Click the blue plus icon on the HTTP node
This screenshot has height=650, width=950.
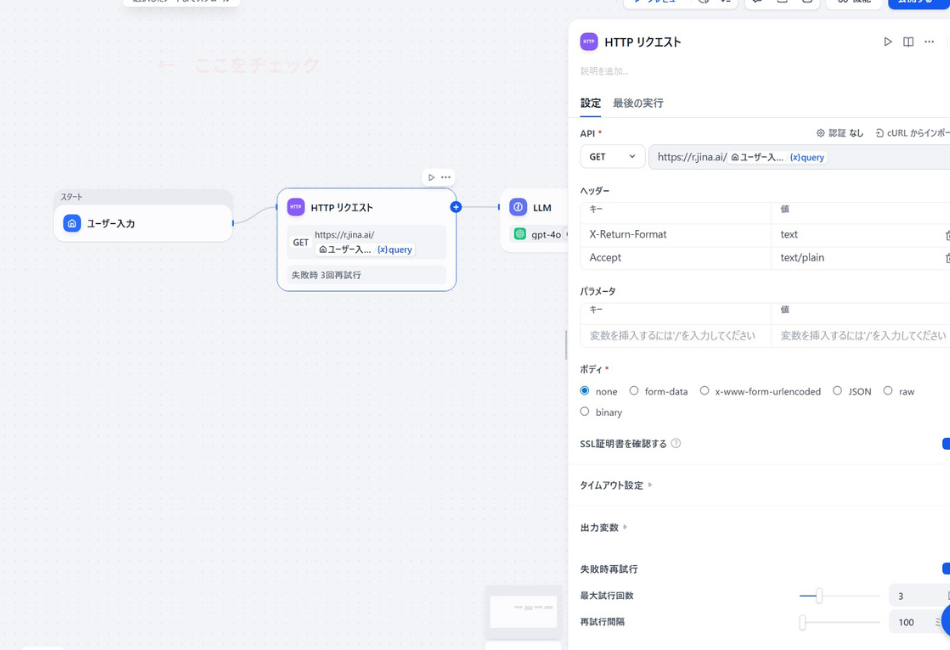pyautogui.click(x=456, y=207)
